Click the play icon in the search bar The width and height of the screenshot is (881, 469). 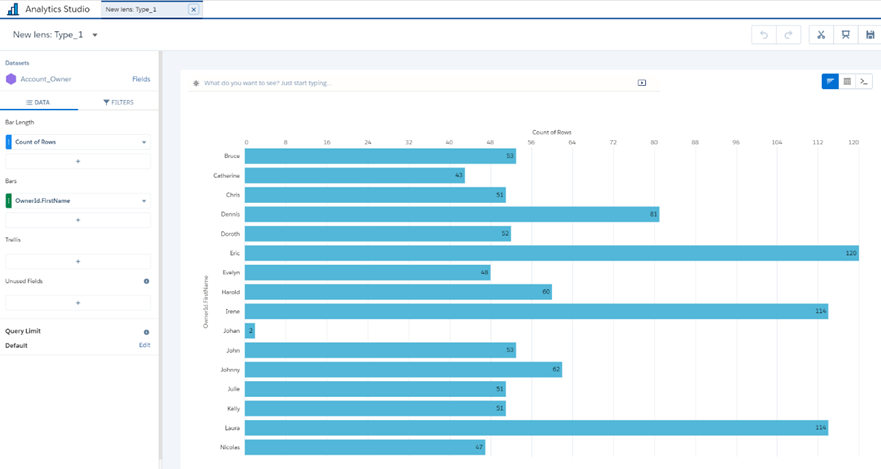pyautogui.click(x=642, y=83)
